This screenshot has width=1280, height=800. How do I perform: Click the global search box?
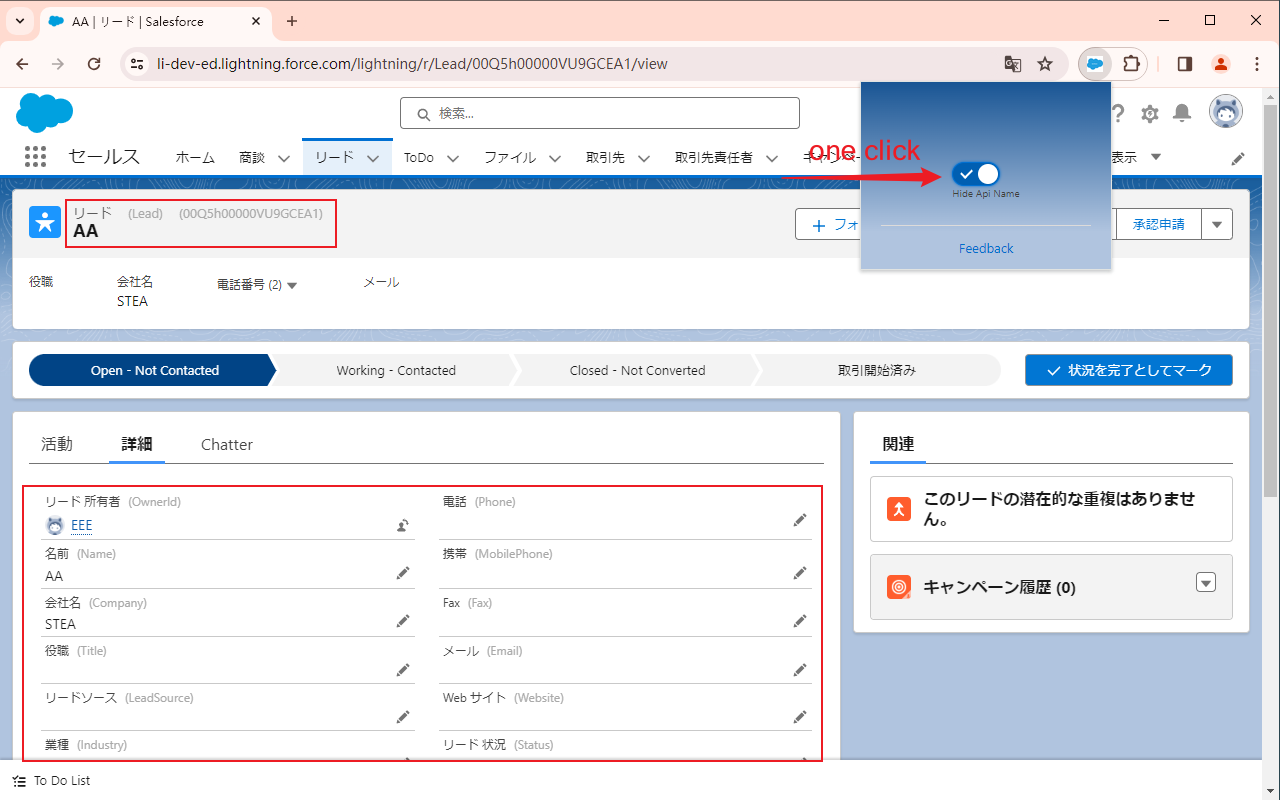pos(600,113)
